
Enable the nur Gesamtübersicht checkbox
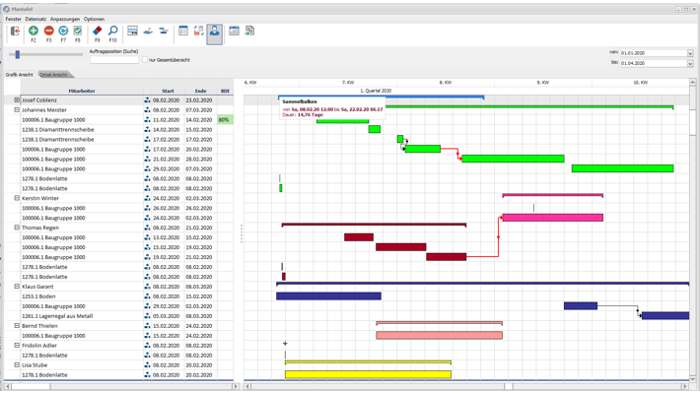(145, 60)
